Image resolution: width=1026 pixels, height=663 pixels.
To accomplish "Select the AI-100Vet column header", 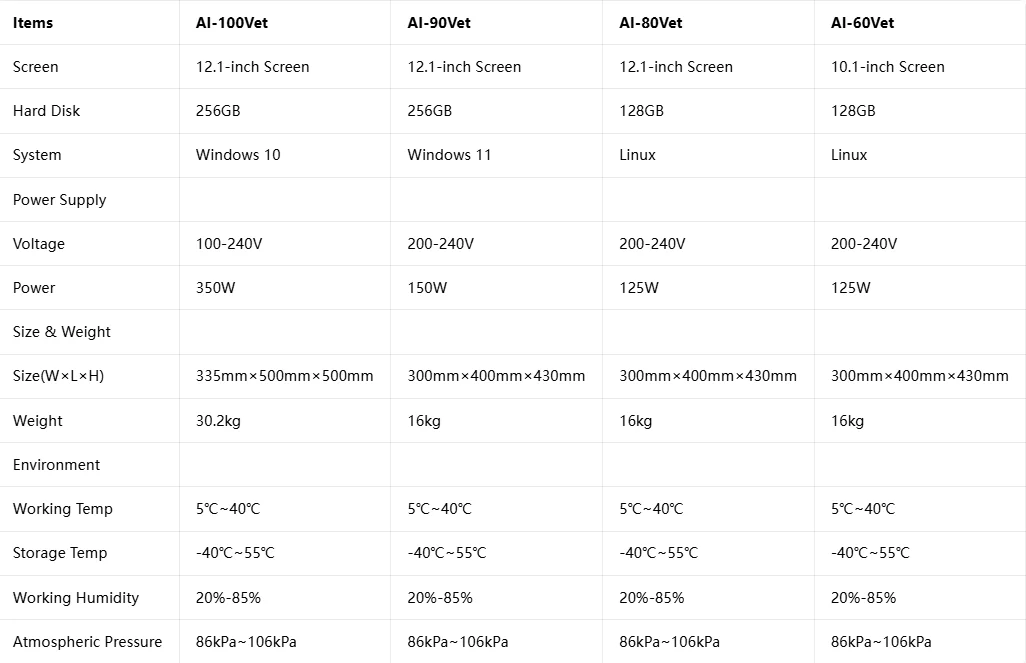I will coord(233,23).
